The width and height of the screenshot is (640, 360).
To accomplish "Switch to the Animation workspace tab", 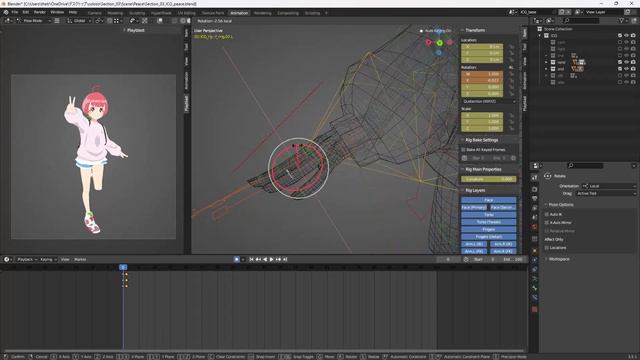I will [239, 13].
